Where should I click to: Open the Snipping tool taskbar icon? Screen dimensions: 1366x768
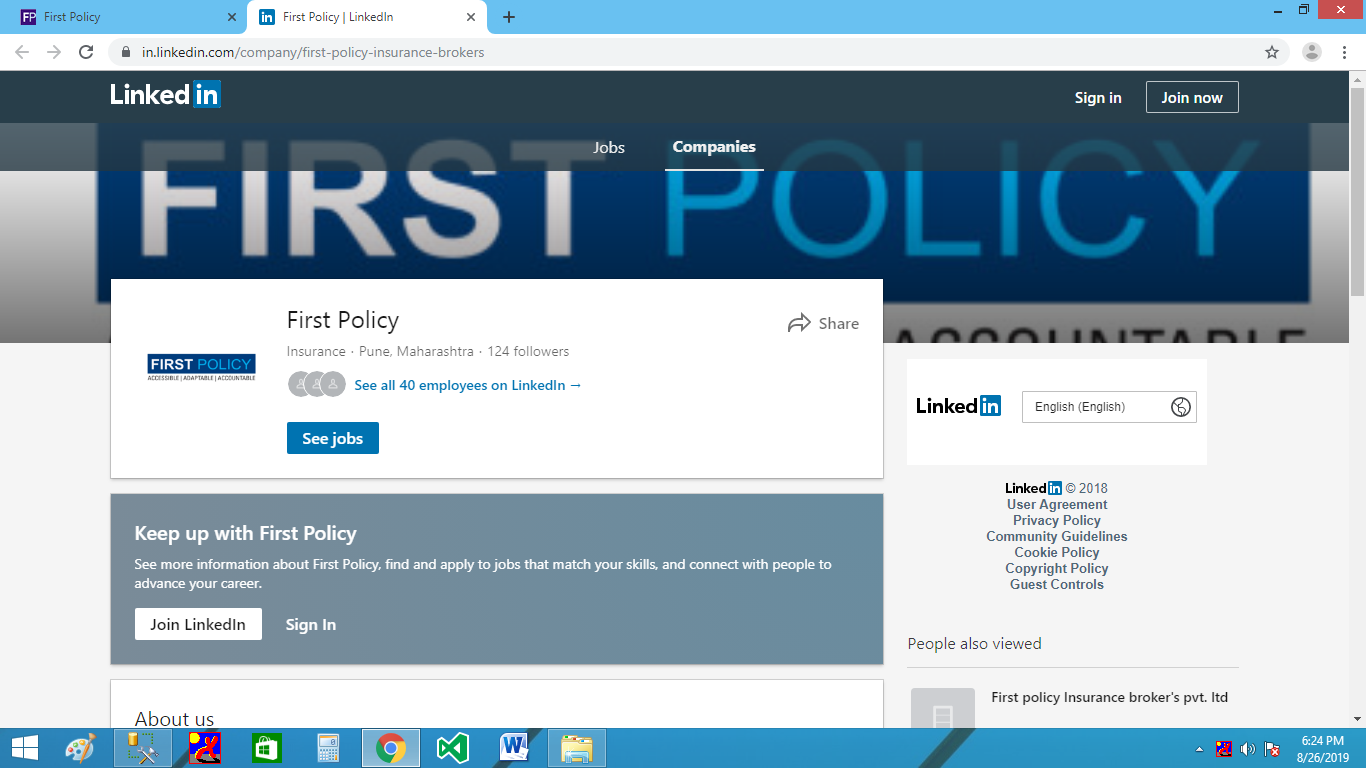click(x=142, y=748)
